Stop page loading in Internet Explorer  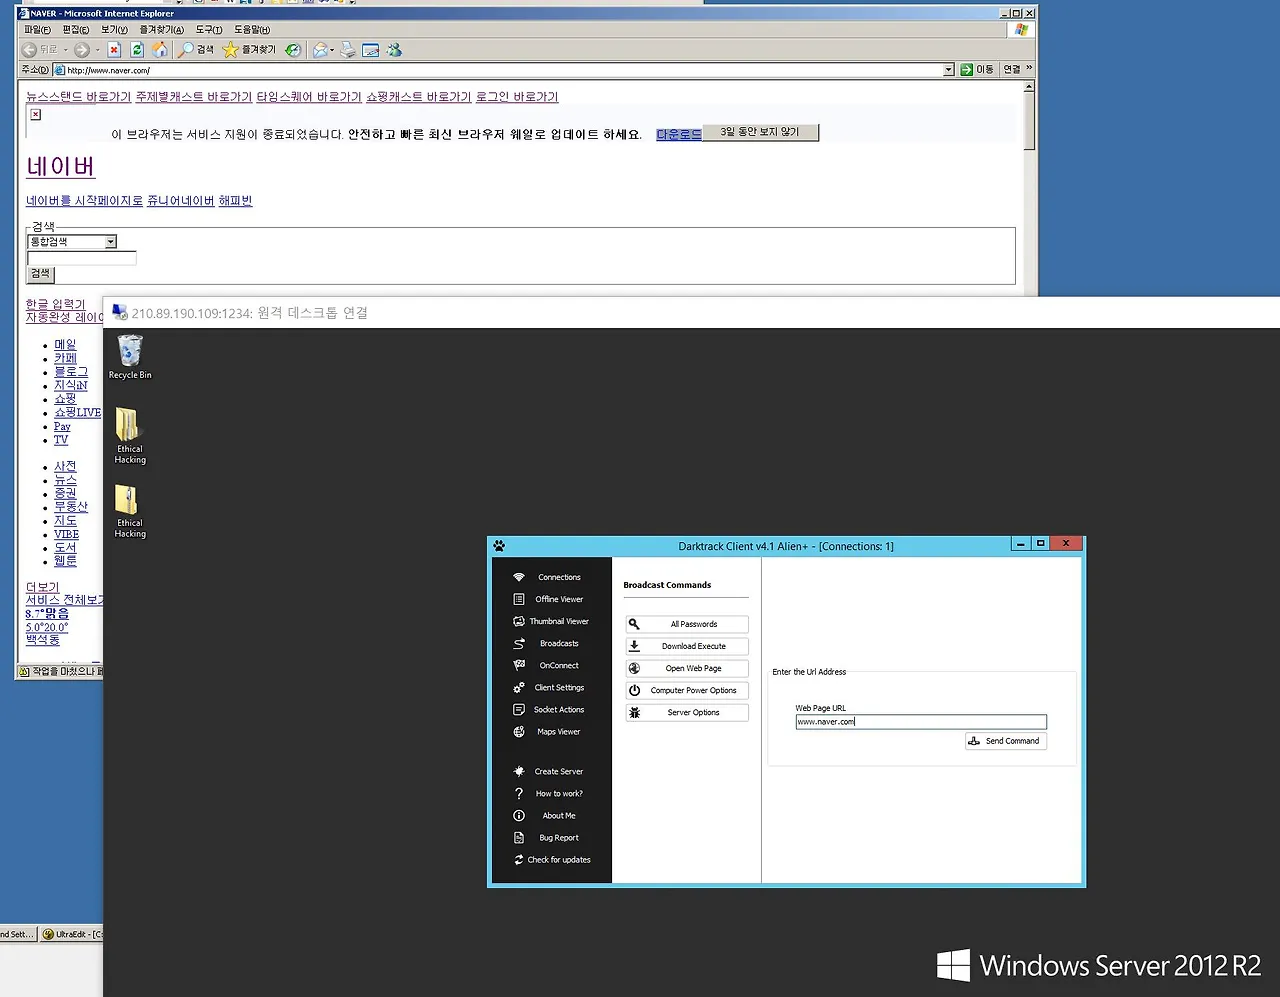[x=114, y=50]
